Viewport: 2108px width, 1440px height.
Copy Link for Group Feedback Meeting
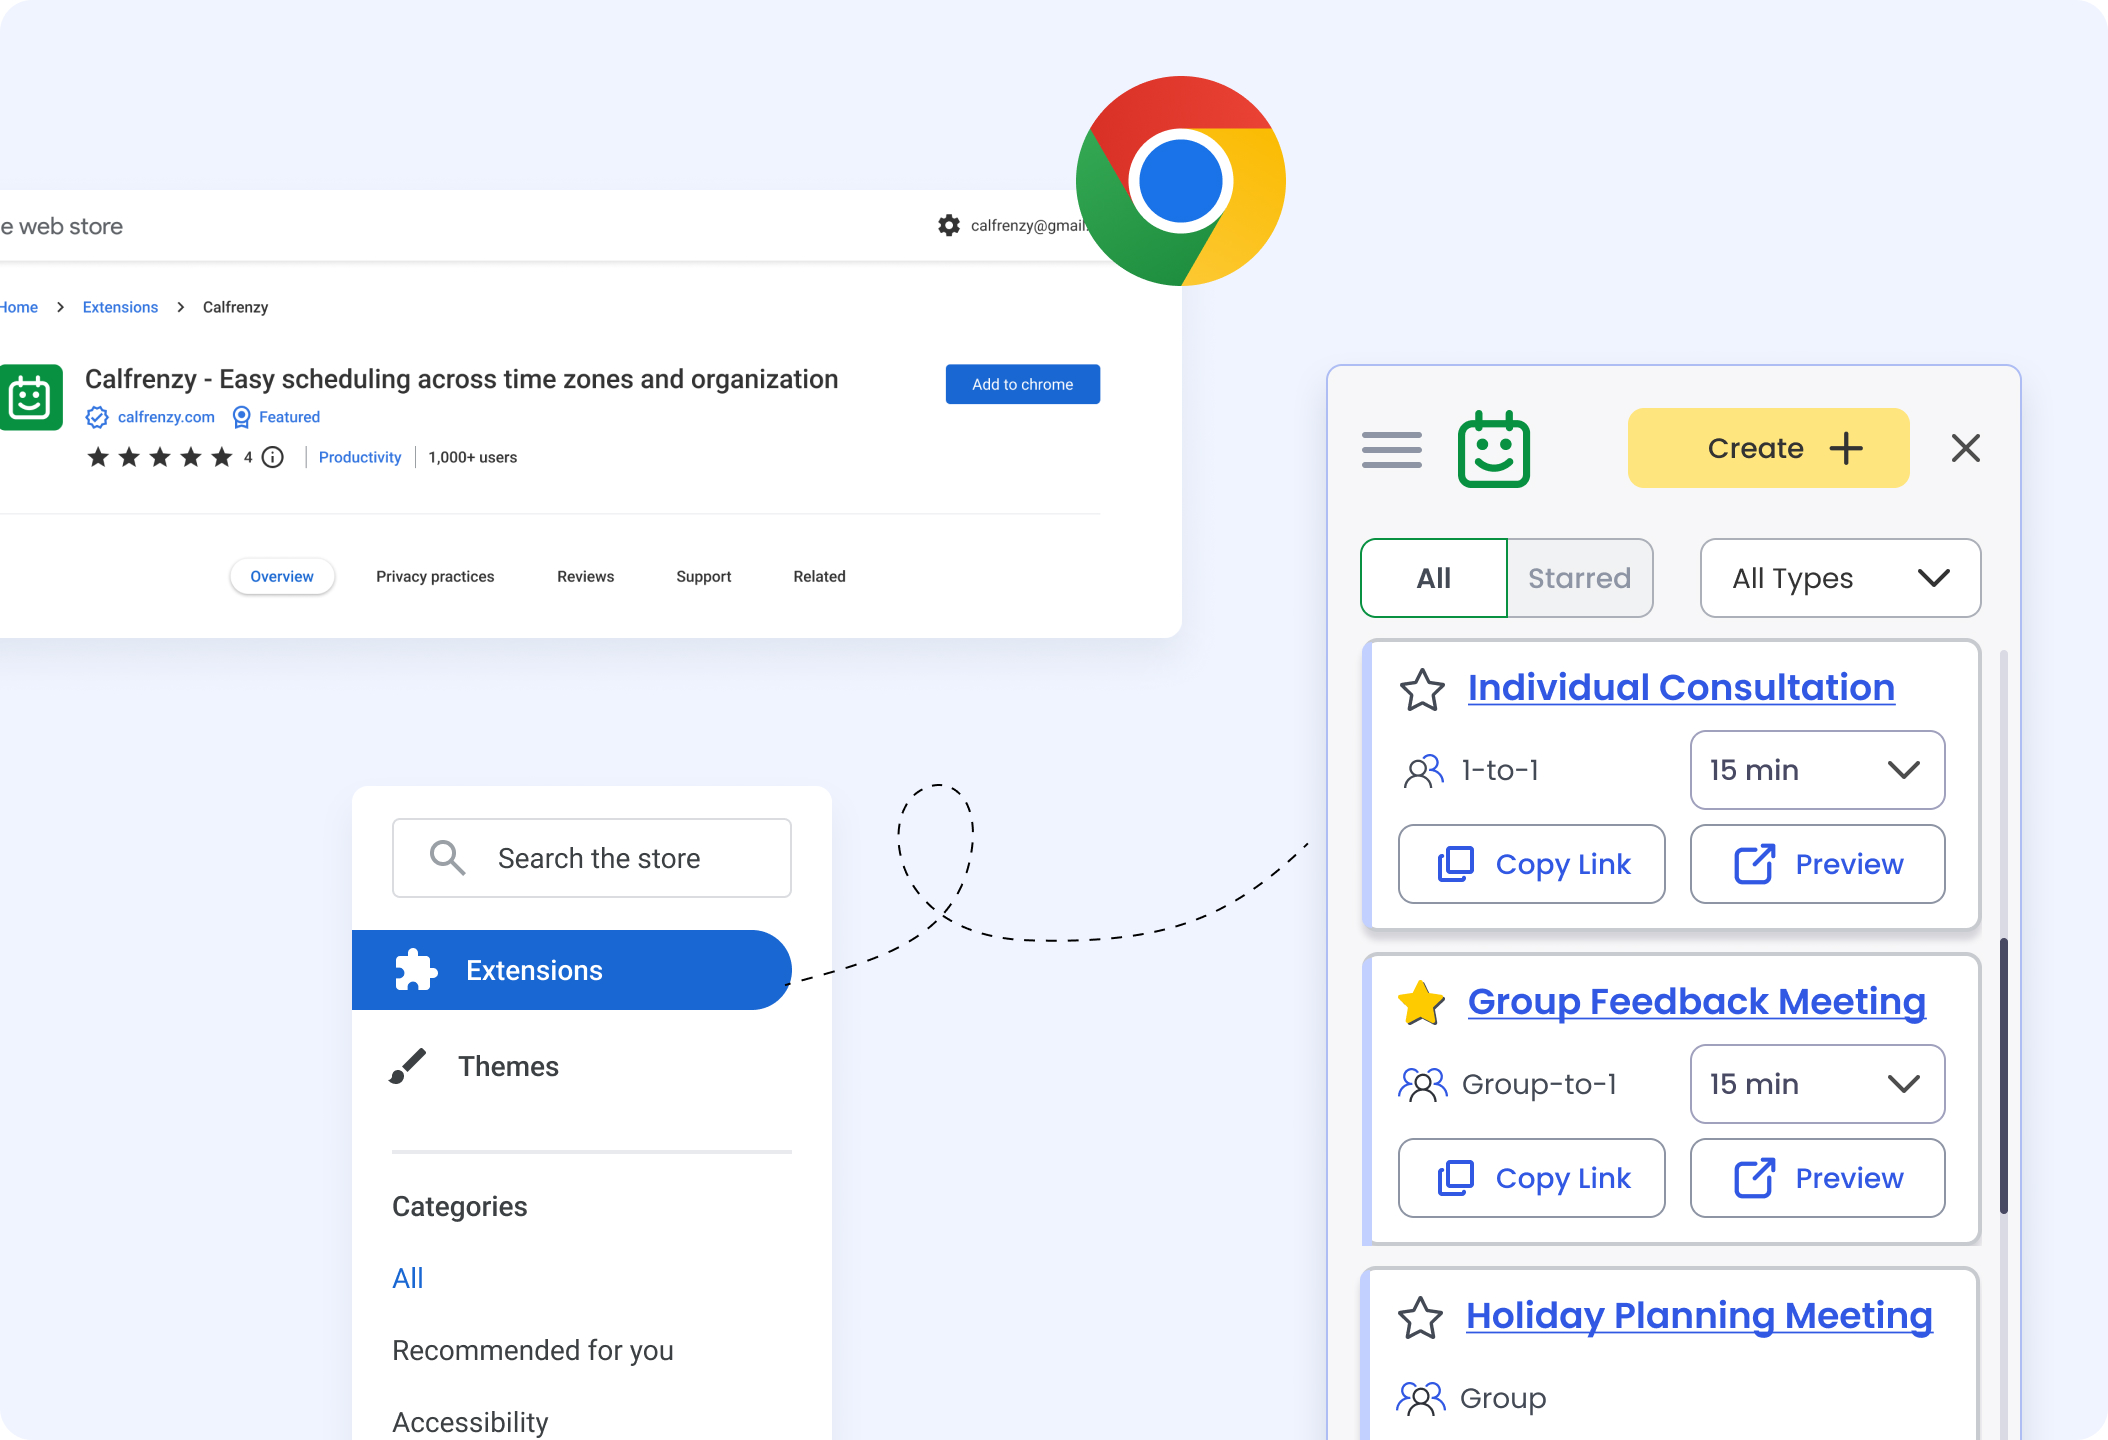click(1531, 1178)
